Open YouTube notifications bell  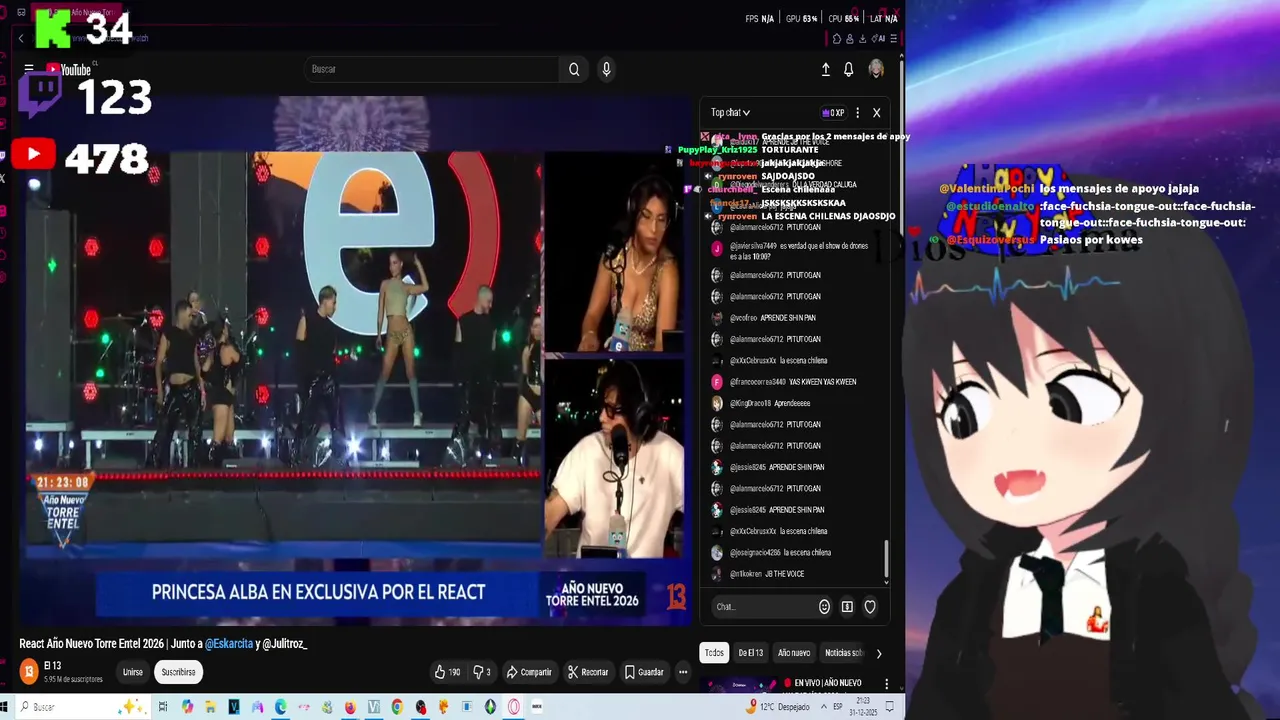(849, 69)
